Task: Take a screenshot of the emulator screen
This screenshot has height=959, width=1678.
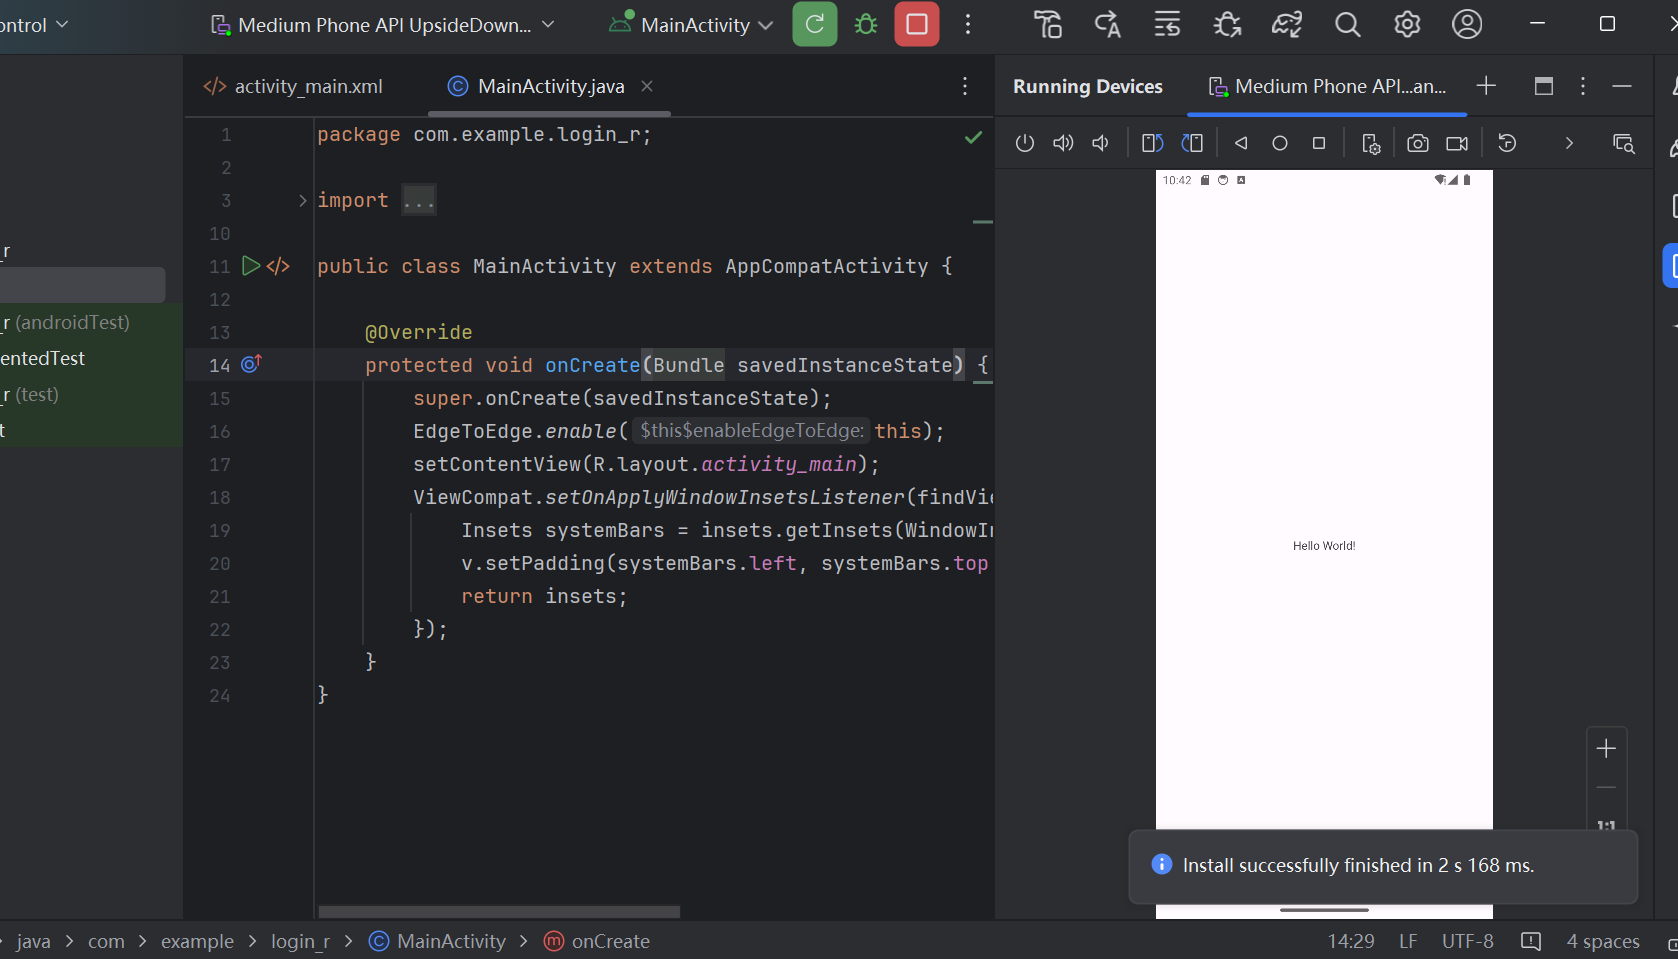Action: tap(1417, 143)
